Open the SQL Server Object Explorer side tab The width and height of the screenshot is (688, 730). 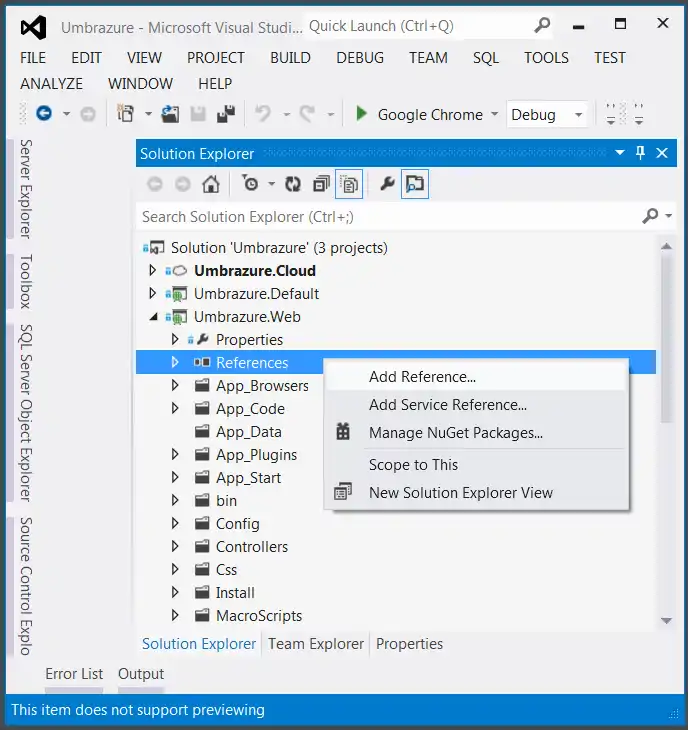point(26,413)
